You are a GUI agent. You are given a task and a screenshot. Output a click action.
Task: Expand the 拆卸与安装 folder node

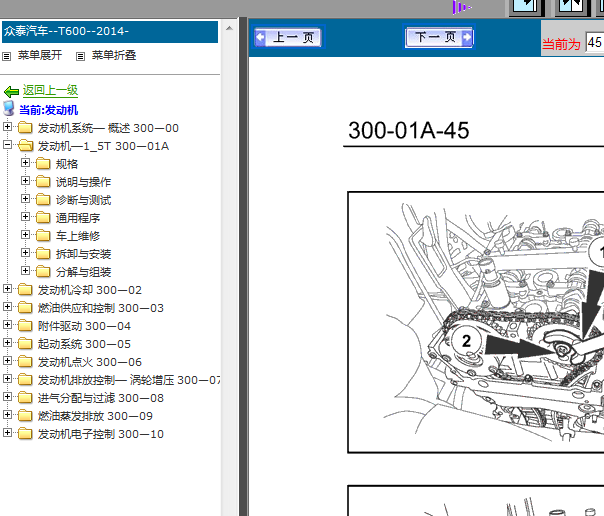coord(25,252)
